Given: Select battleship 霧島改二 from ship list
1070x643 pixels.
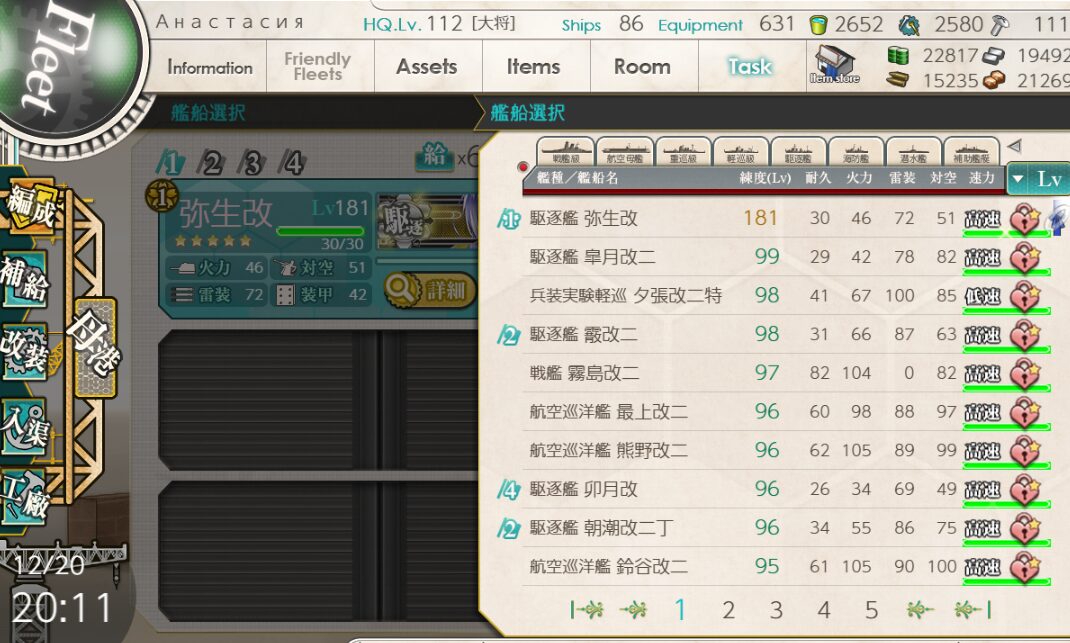Looking at the screenshot, I should [x=785, y=373].
